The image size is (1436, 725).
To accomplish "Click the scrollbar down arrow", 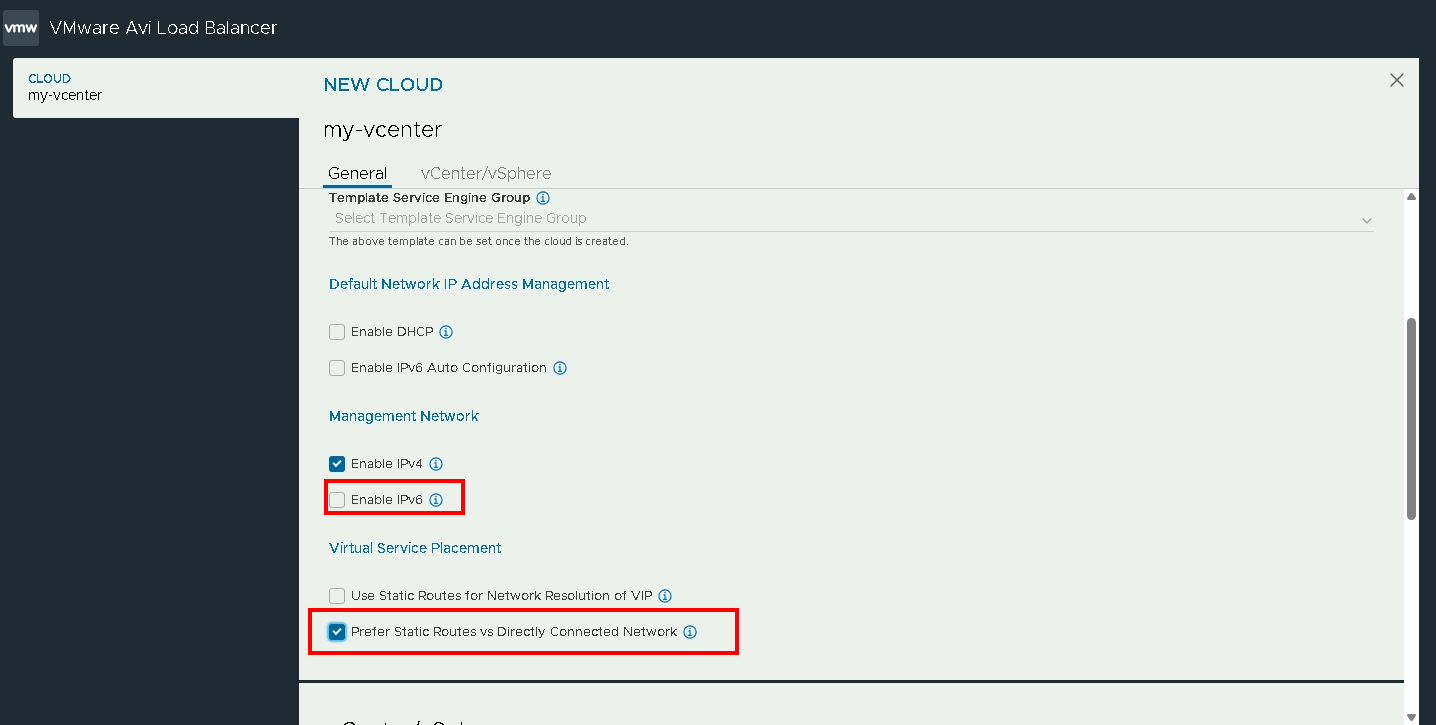I will [x=1411, y=716].
